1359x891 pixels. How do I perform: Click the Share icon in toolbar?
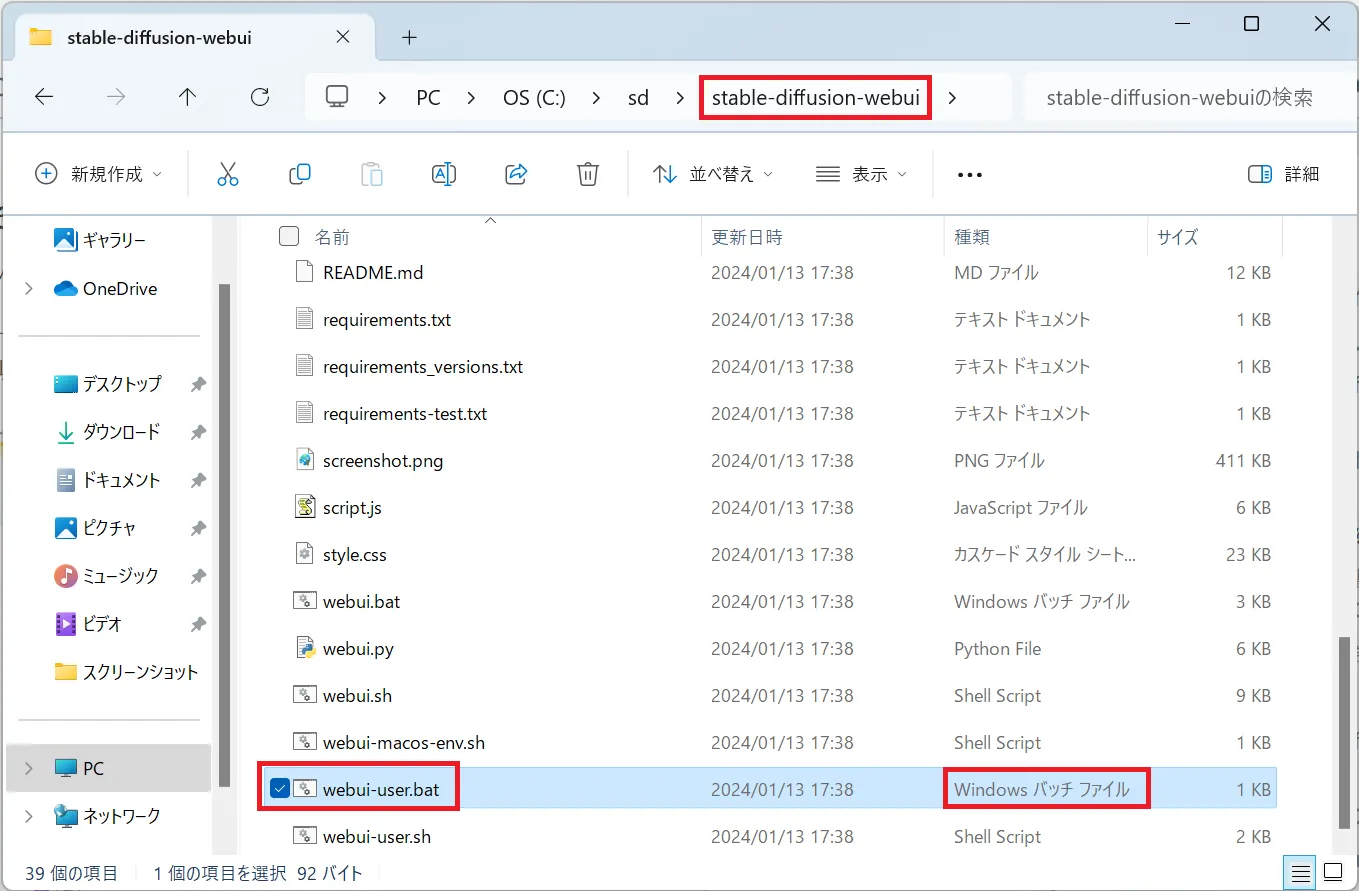pyautogui.click(x=516, y=174)
